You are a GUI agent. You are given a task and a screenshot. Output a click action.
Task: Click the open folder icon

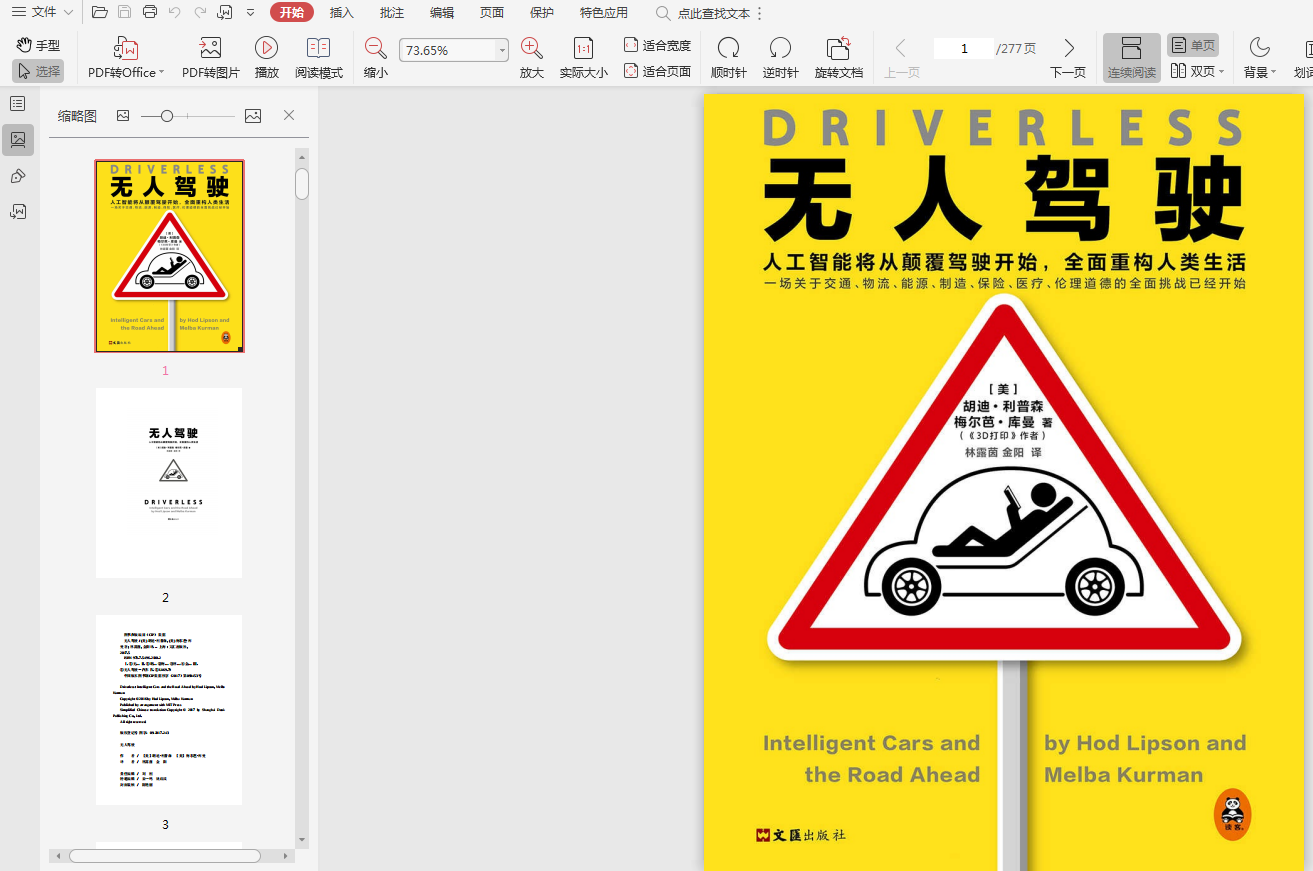coord(99,12)
